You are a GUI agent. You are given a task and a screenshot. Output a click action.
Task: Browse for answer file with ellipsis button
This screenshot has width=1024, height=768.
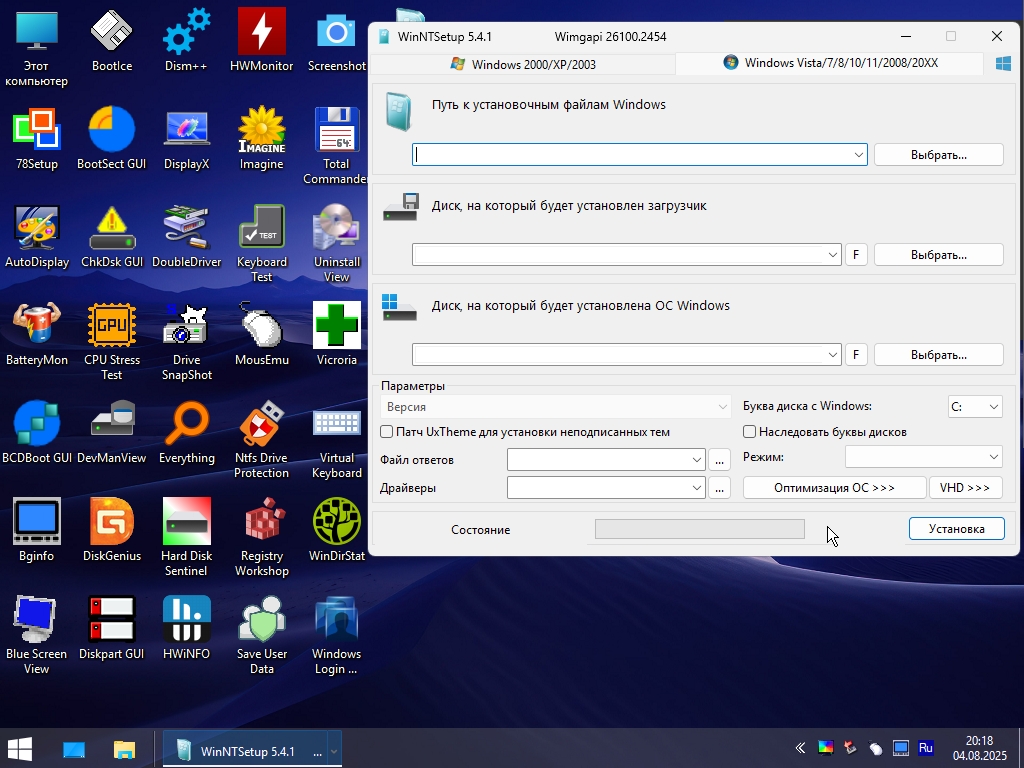click(719, 459)
